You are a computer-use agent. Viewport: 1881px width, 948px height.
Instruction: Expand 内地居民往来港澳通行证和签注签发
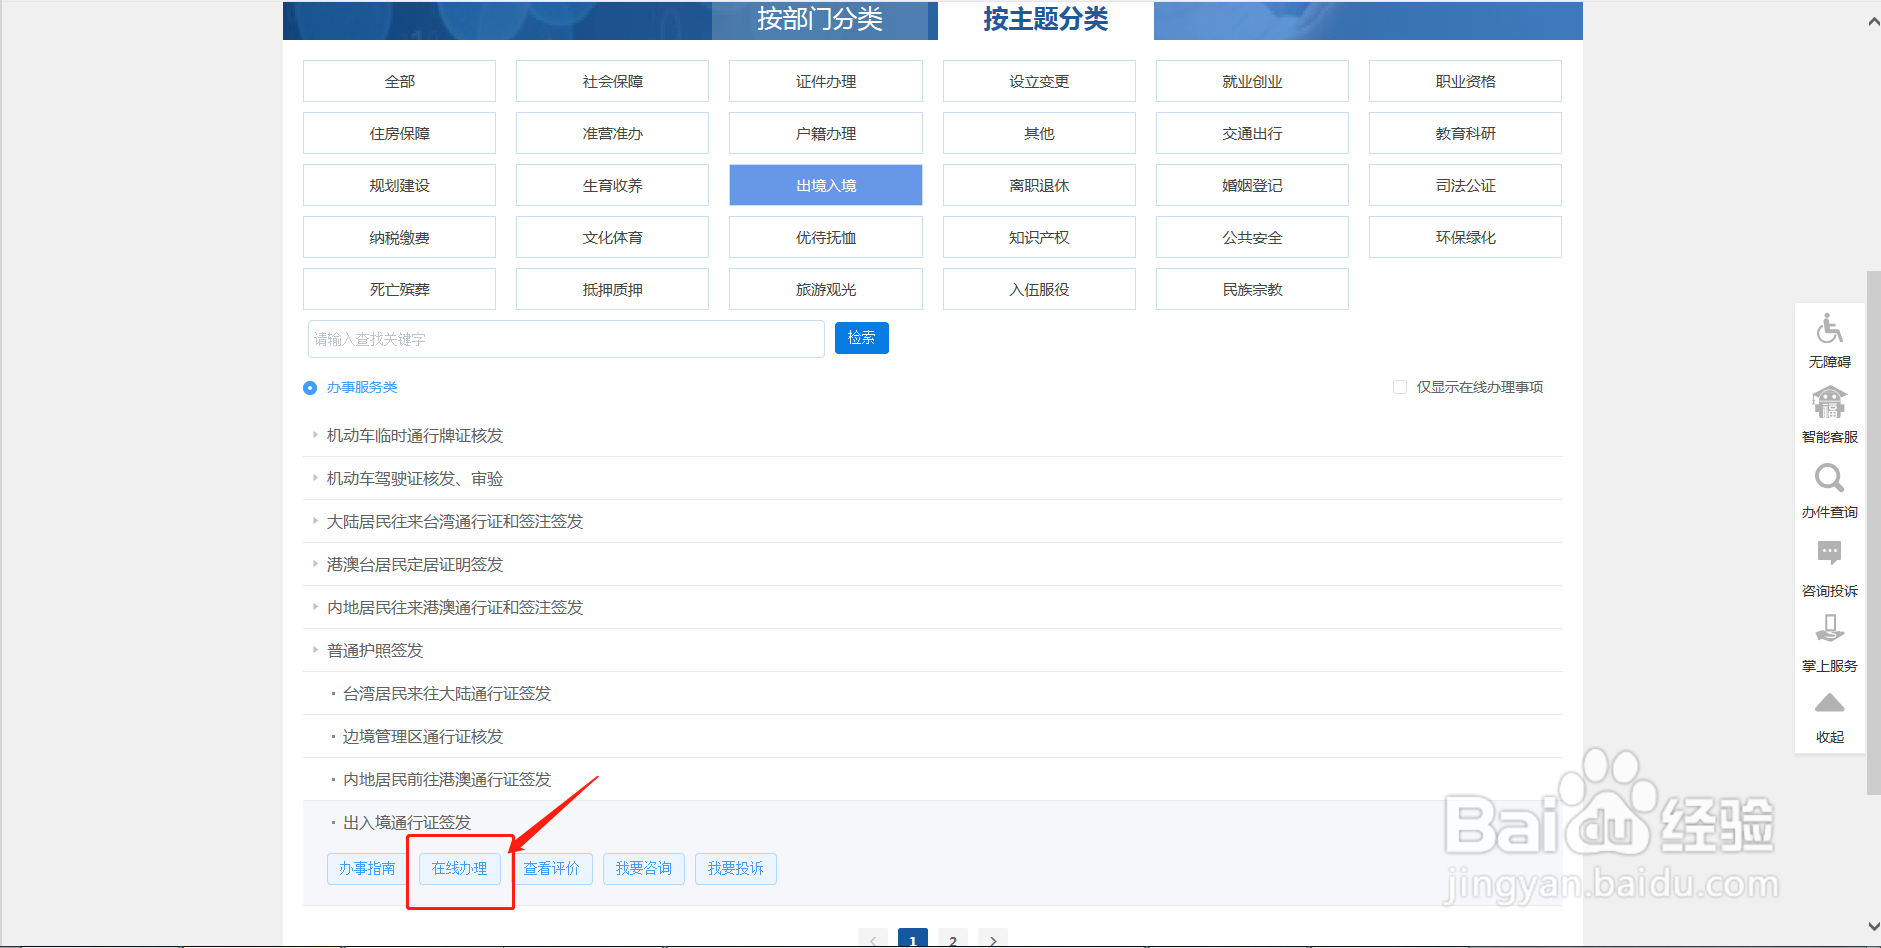[x=452, y=606]
